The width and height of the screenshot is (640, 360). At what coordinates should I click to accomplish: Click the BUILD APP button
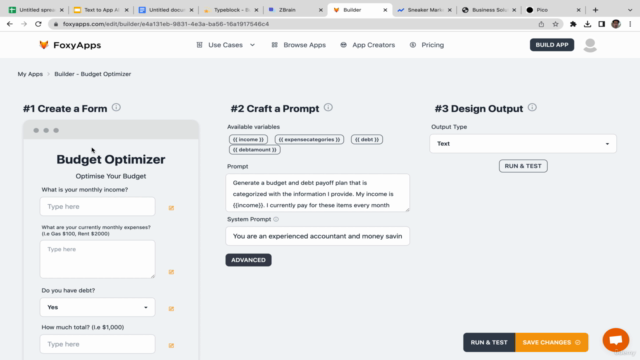pyautogui.click(x=552, y=45)
